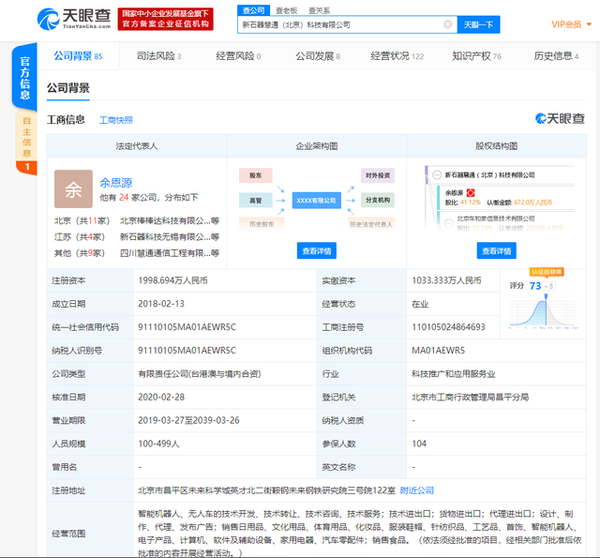This screenshot has width=600, height=558.
Task: Open the 公司背景 tab
Action: click(78, 56)
